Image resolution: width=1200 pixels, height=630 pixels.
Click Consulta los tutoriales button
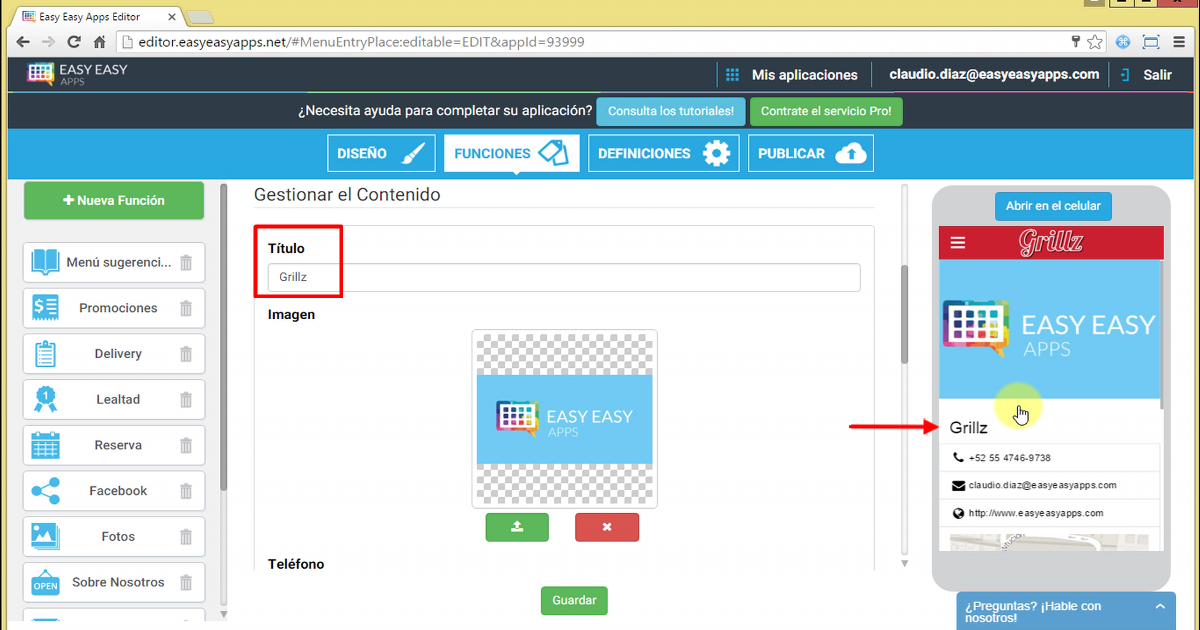pos(670,112)
